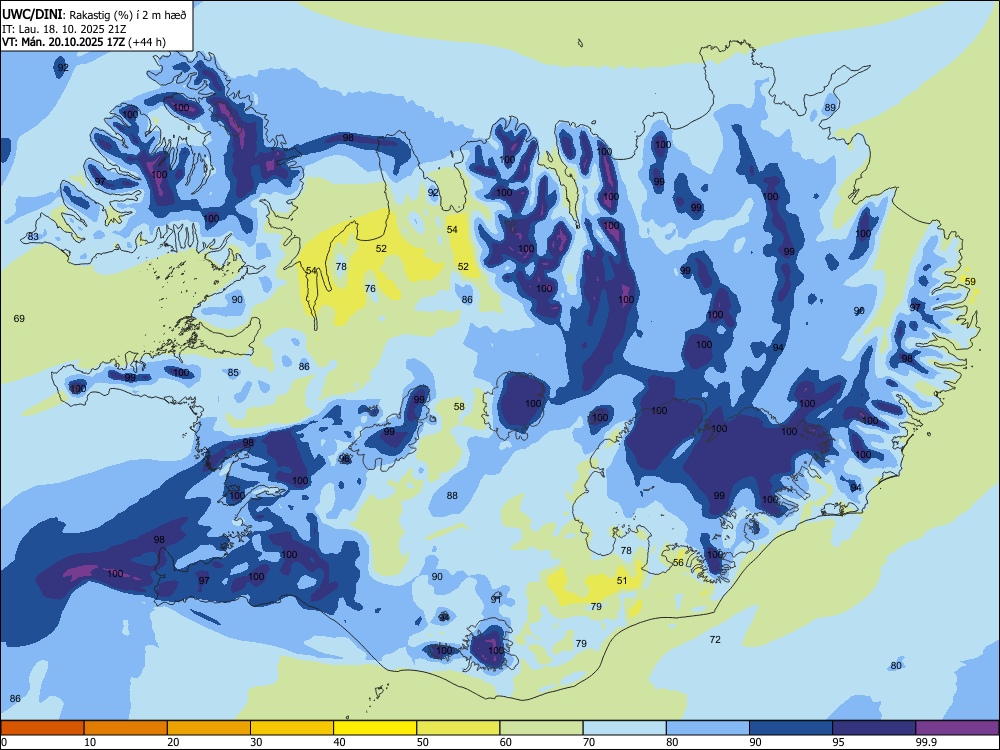Click the map value 91 in the southern highlands
1000x750 pixels.
coord(496,599)
